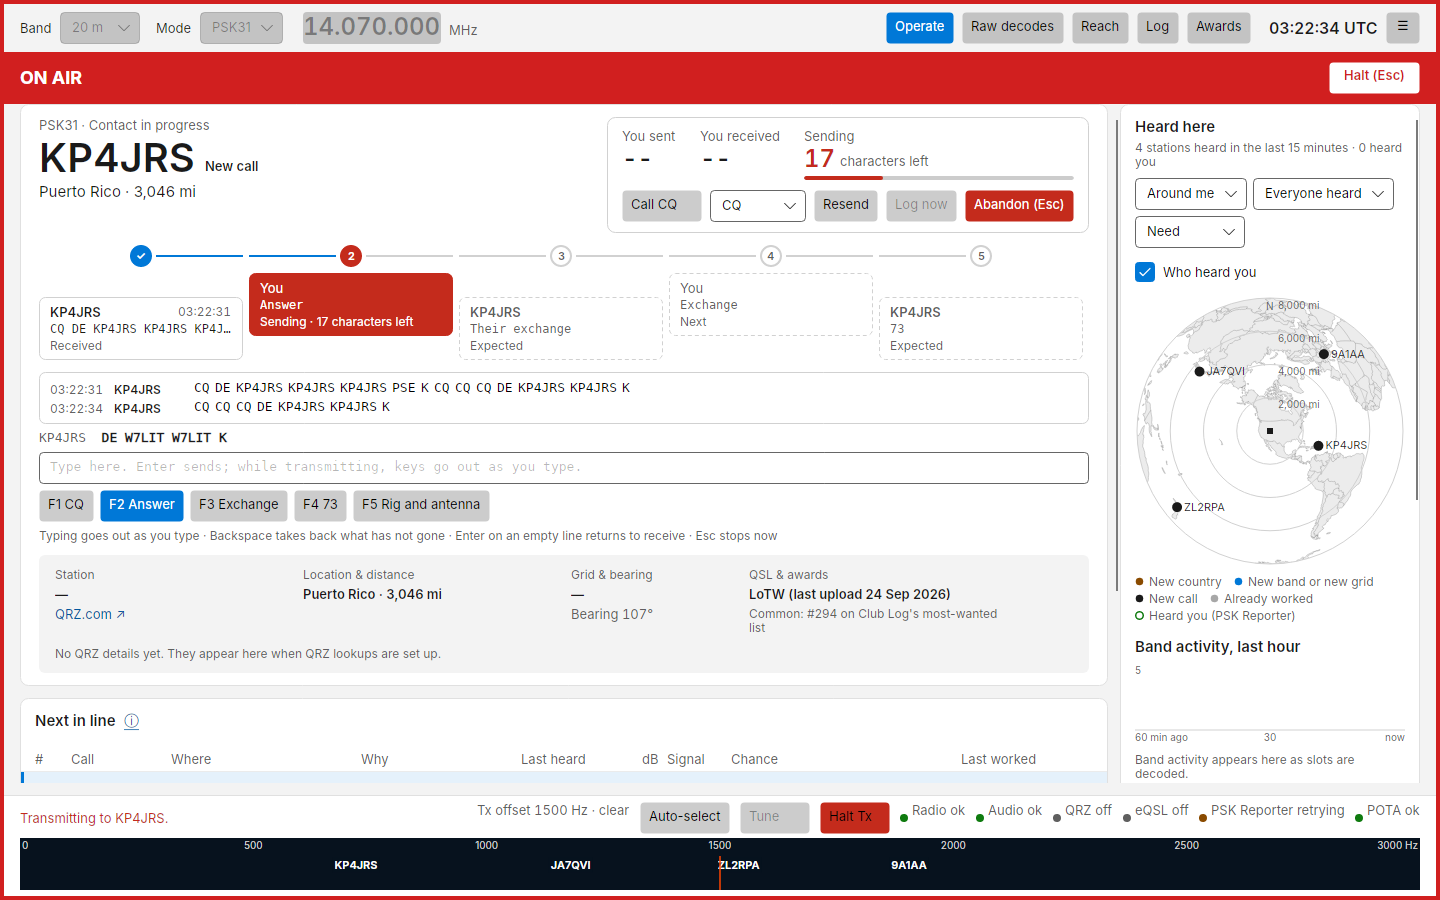Select step 5 circle in progress tracker
This screenshot has height=900, width=1440.
(981, 256)
